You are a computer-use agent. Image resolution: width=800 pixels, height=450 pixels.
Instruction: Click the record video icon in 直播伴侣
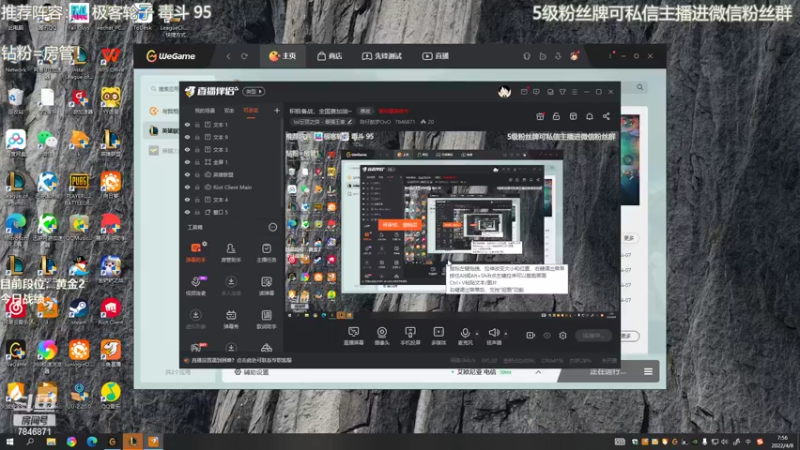click(x=531, y=335)
